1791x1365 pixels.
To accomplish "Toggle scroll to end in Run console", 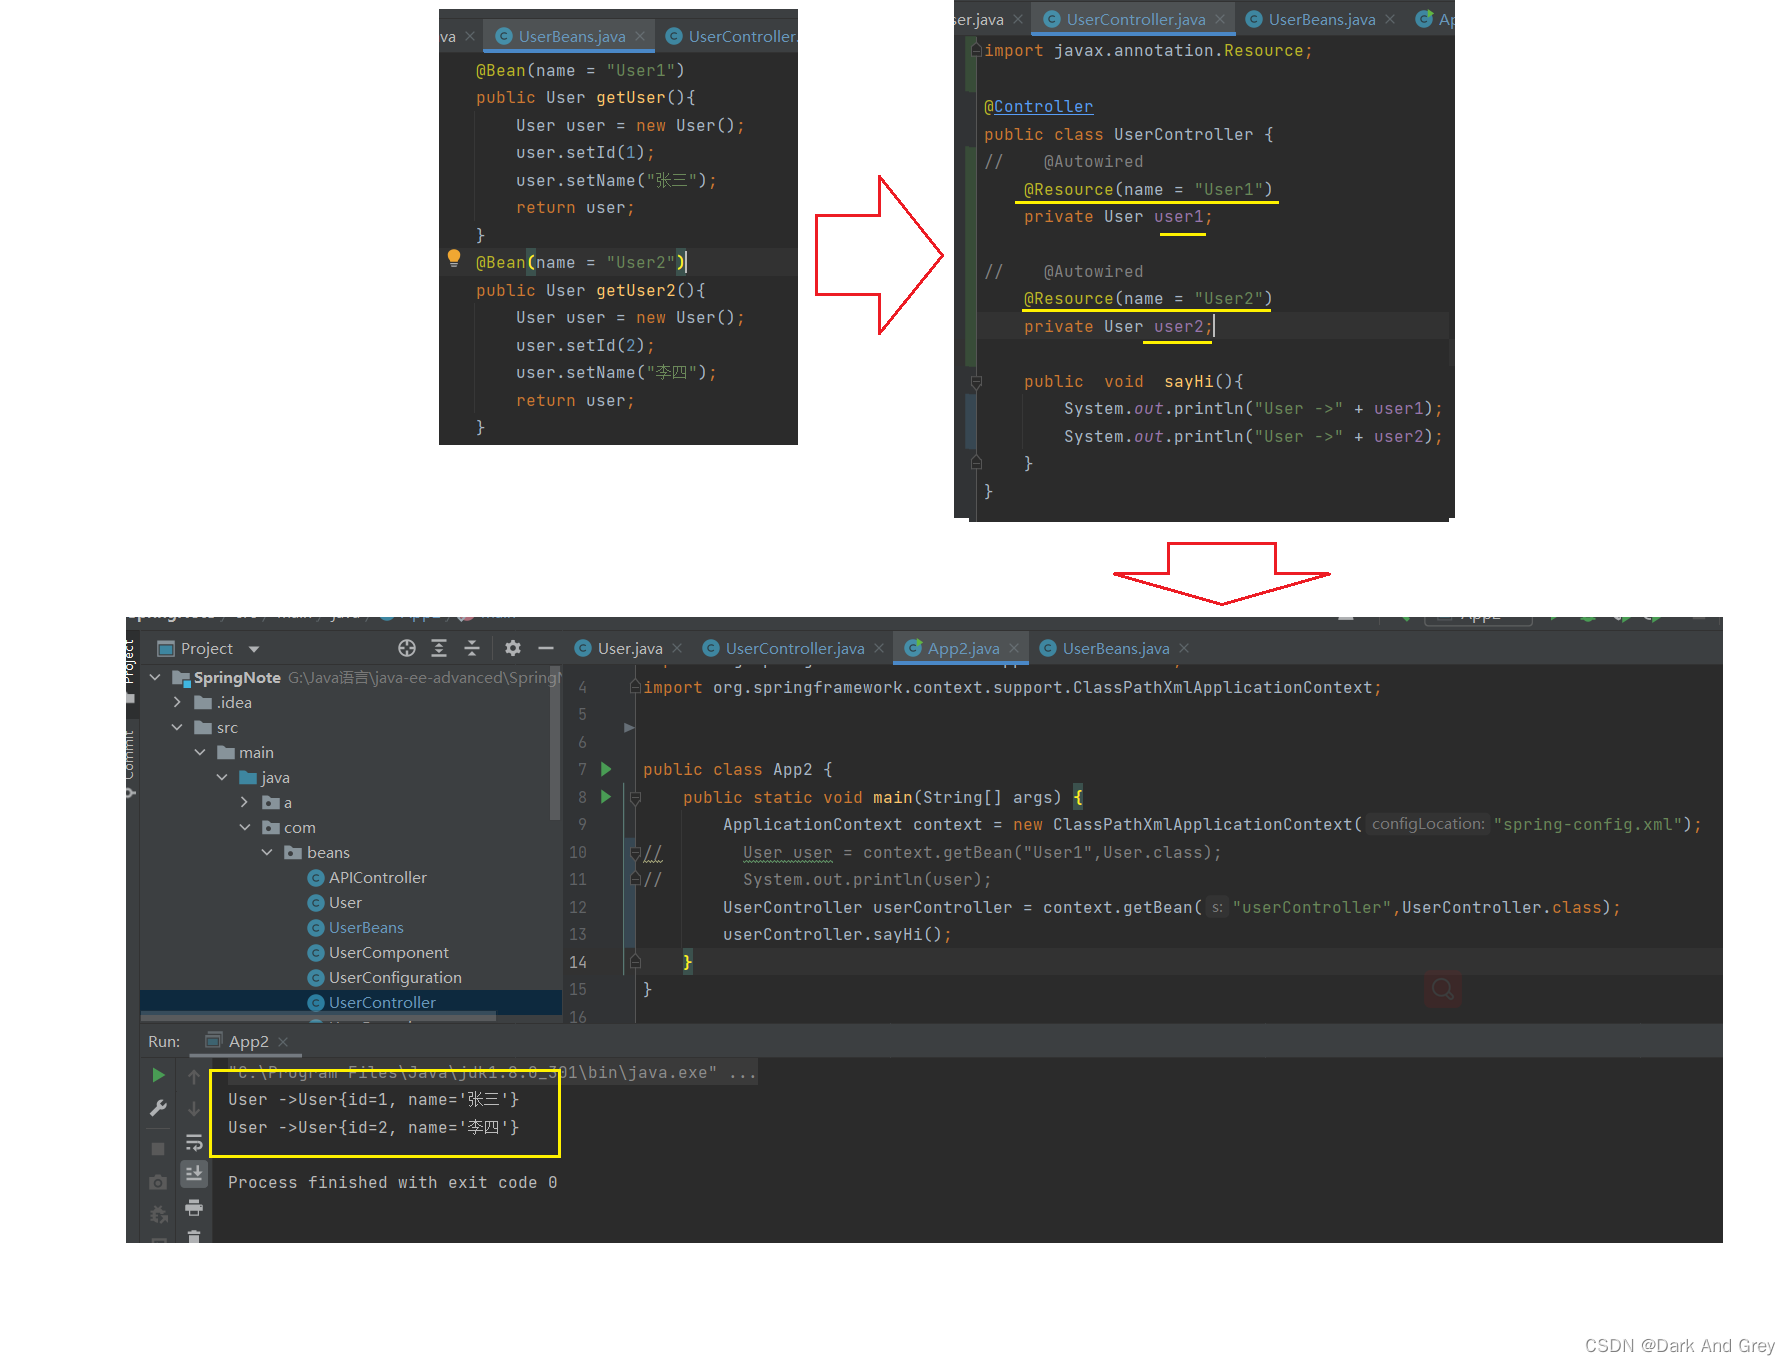I will [x=194, y=1173].
